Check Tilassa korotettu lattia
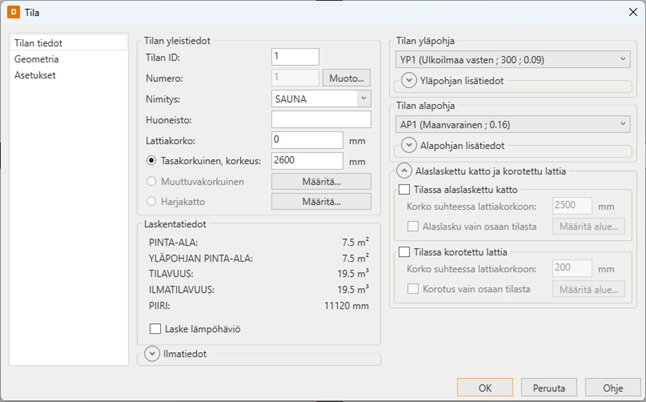646x402 pixels. coord(405,253)
